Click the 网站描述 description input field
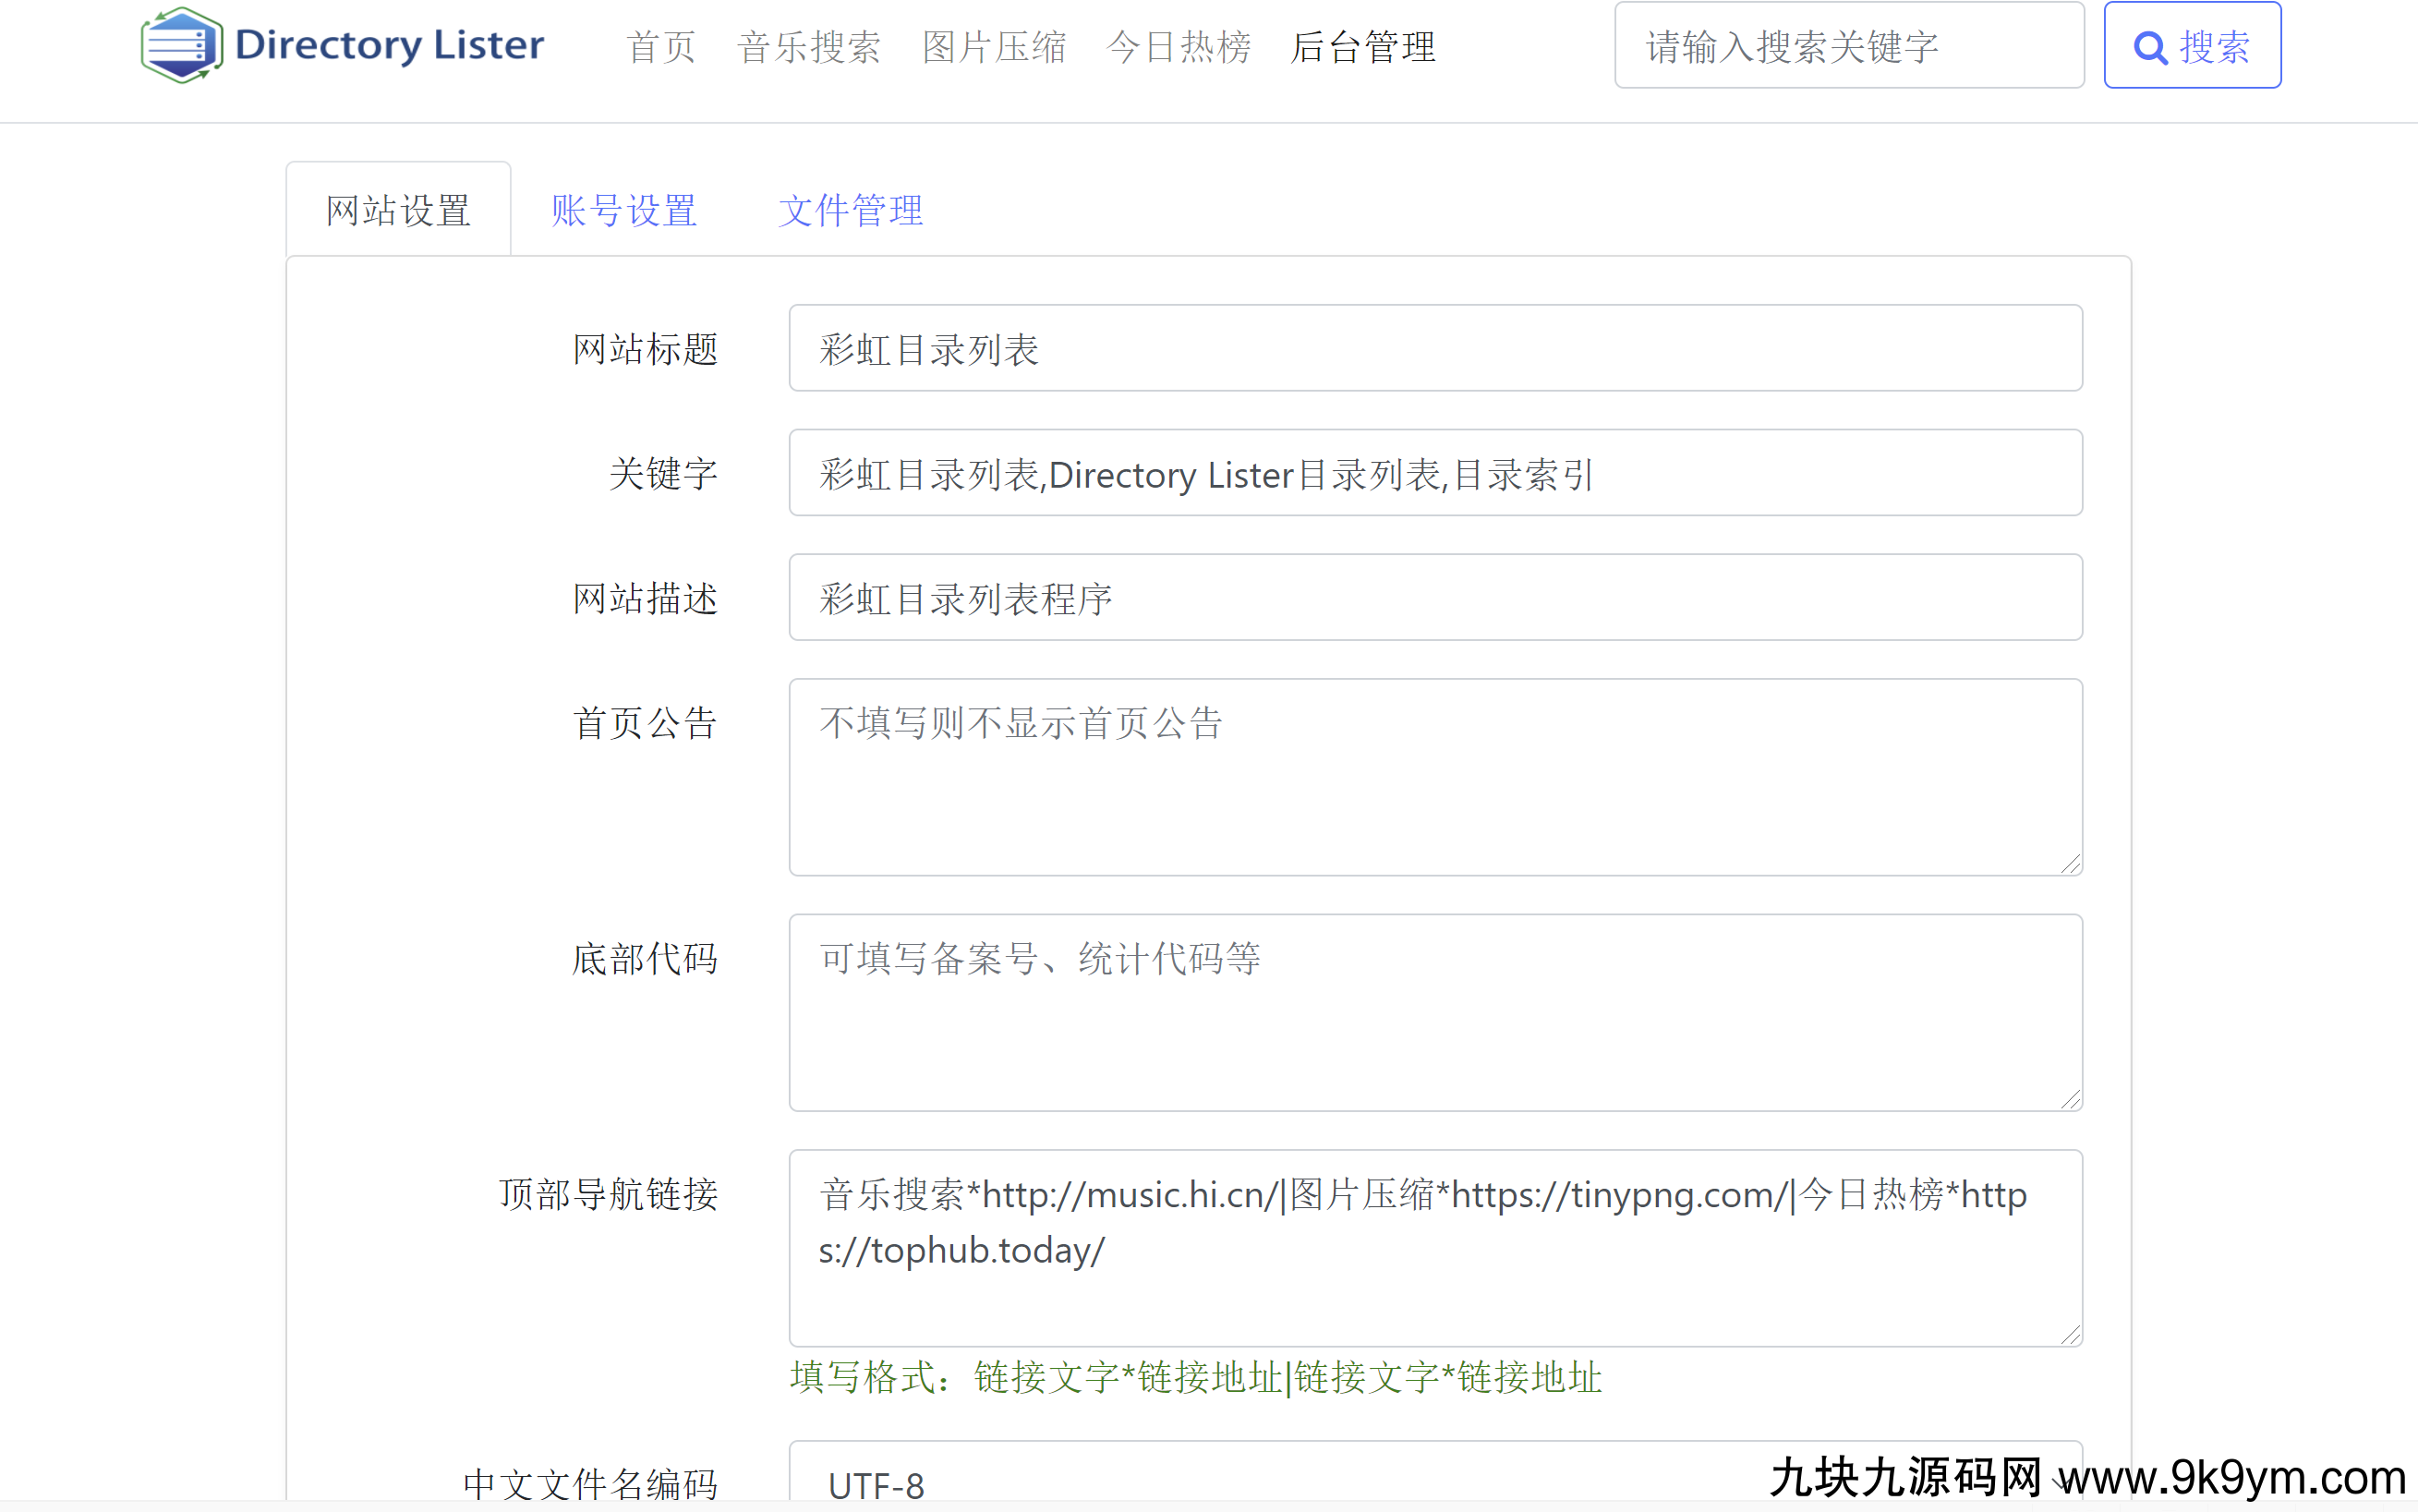The image size is (2418, 1512). tap(1435, 598)
